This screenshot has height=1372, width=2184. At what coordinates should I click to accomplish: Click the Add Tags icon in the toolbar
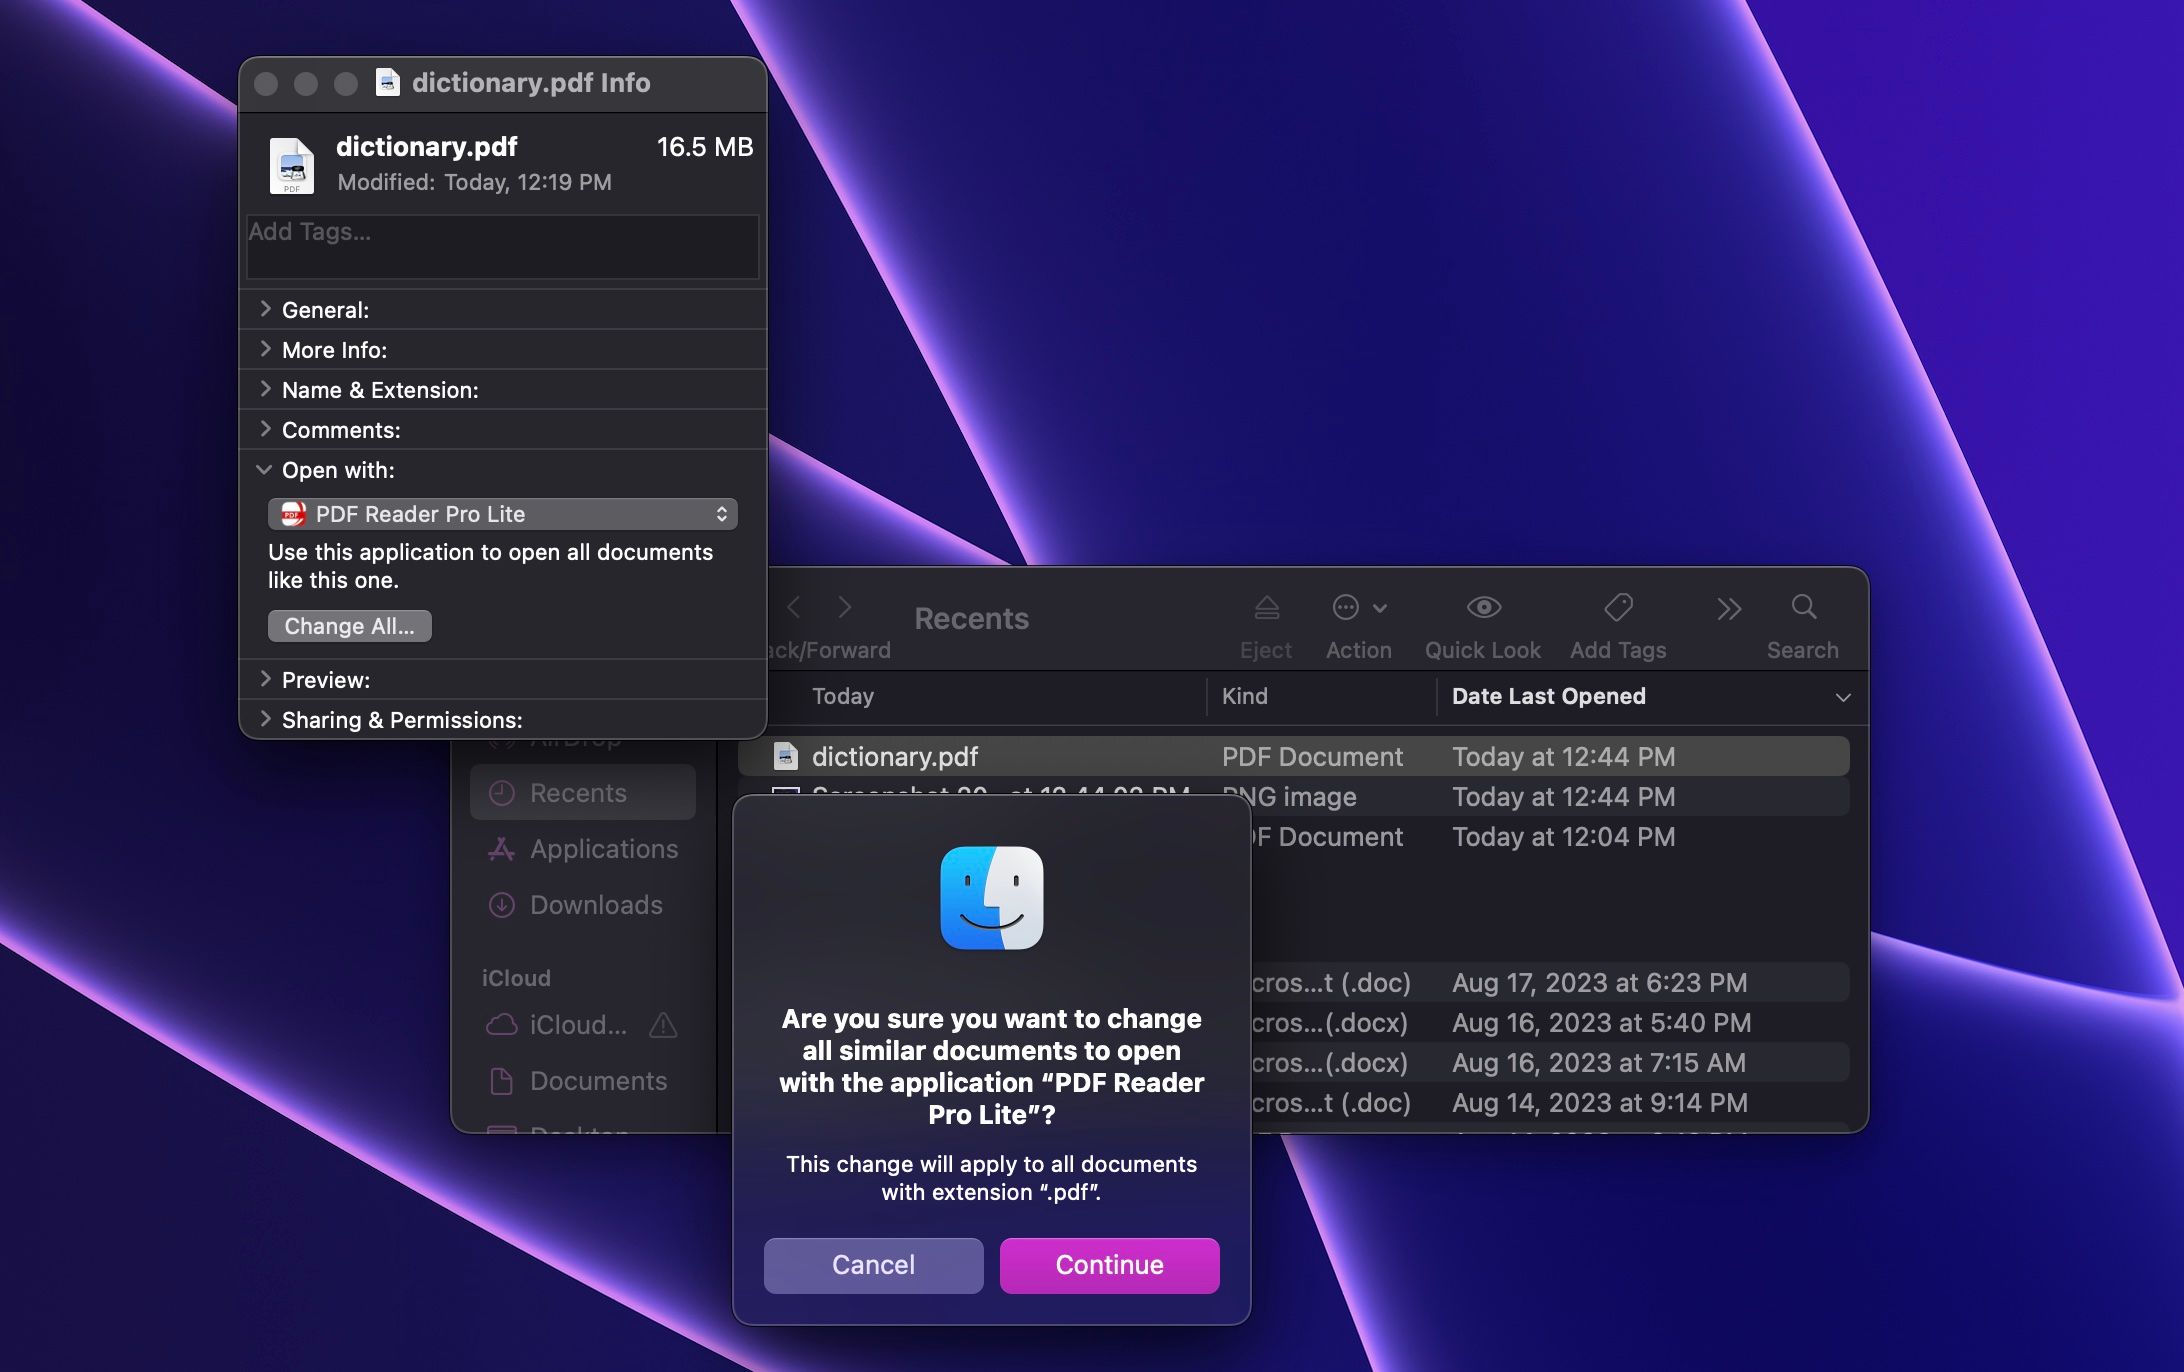click(x=1617, y=607)
